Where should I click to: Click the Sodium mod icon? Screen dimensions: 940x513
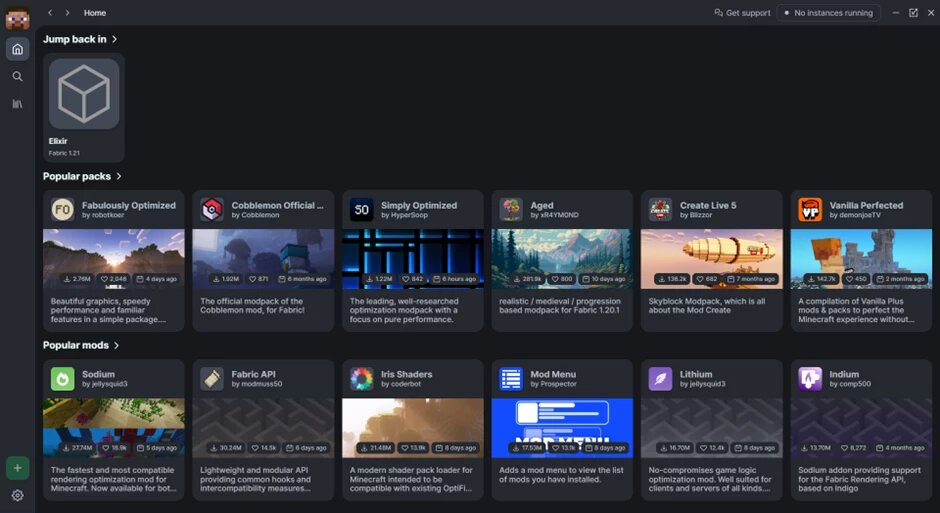62,379
